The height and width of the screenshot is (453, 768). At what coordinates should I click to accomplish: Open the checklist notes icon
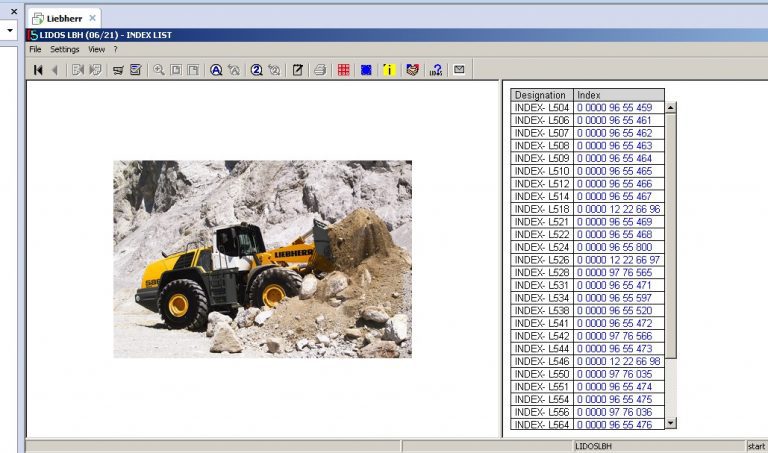pyautogui.click(x=136, y=70)
